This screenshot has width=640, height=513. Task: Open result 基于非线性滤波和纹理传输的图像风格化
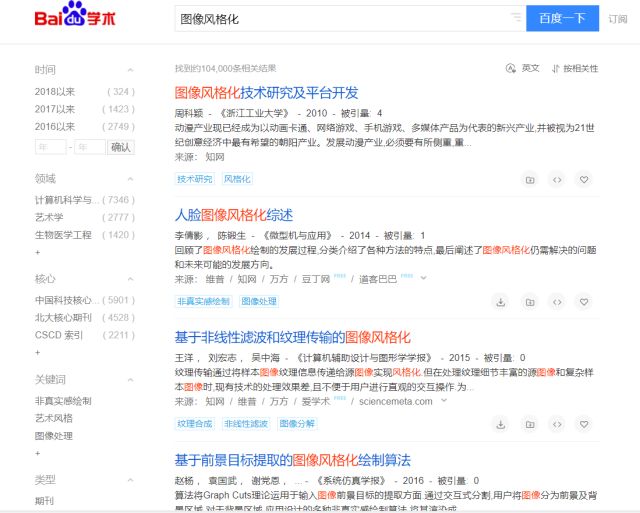click(x=293, y=338)
